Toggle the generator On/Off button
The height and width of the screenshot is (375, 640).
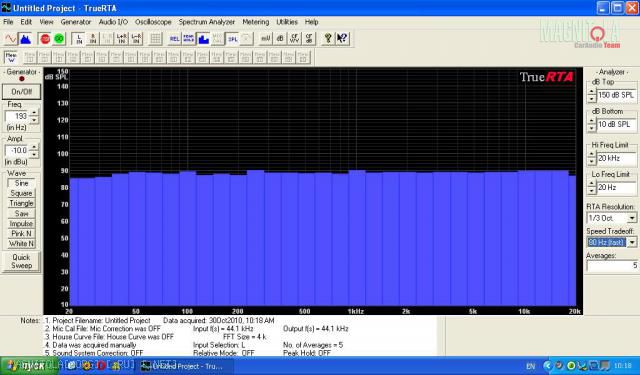(22, 91)
